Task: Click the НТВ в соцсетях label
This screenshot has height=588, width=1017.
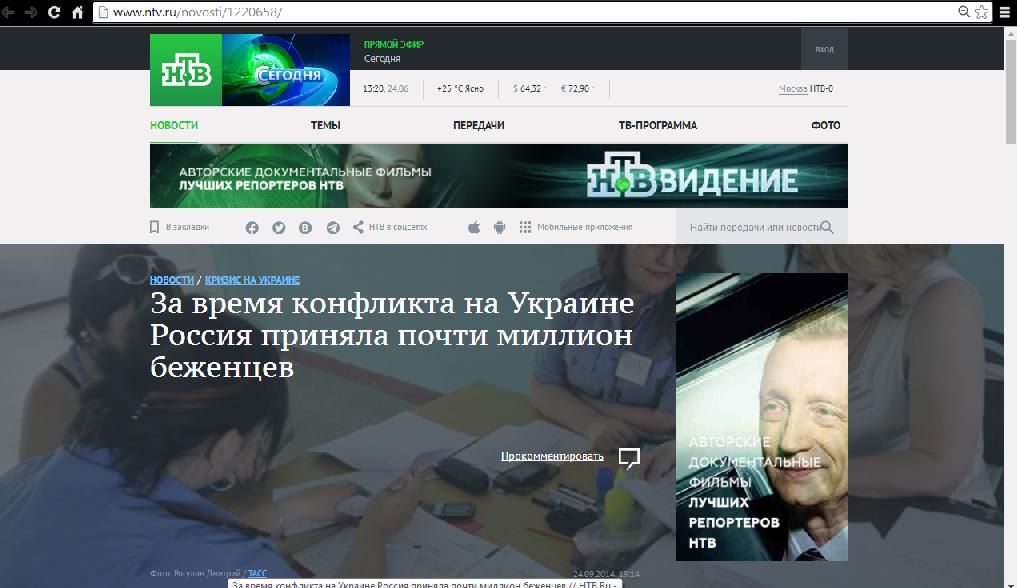Action: (398, 227)
